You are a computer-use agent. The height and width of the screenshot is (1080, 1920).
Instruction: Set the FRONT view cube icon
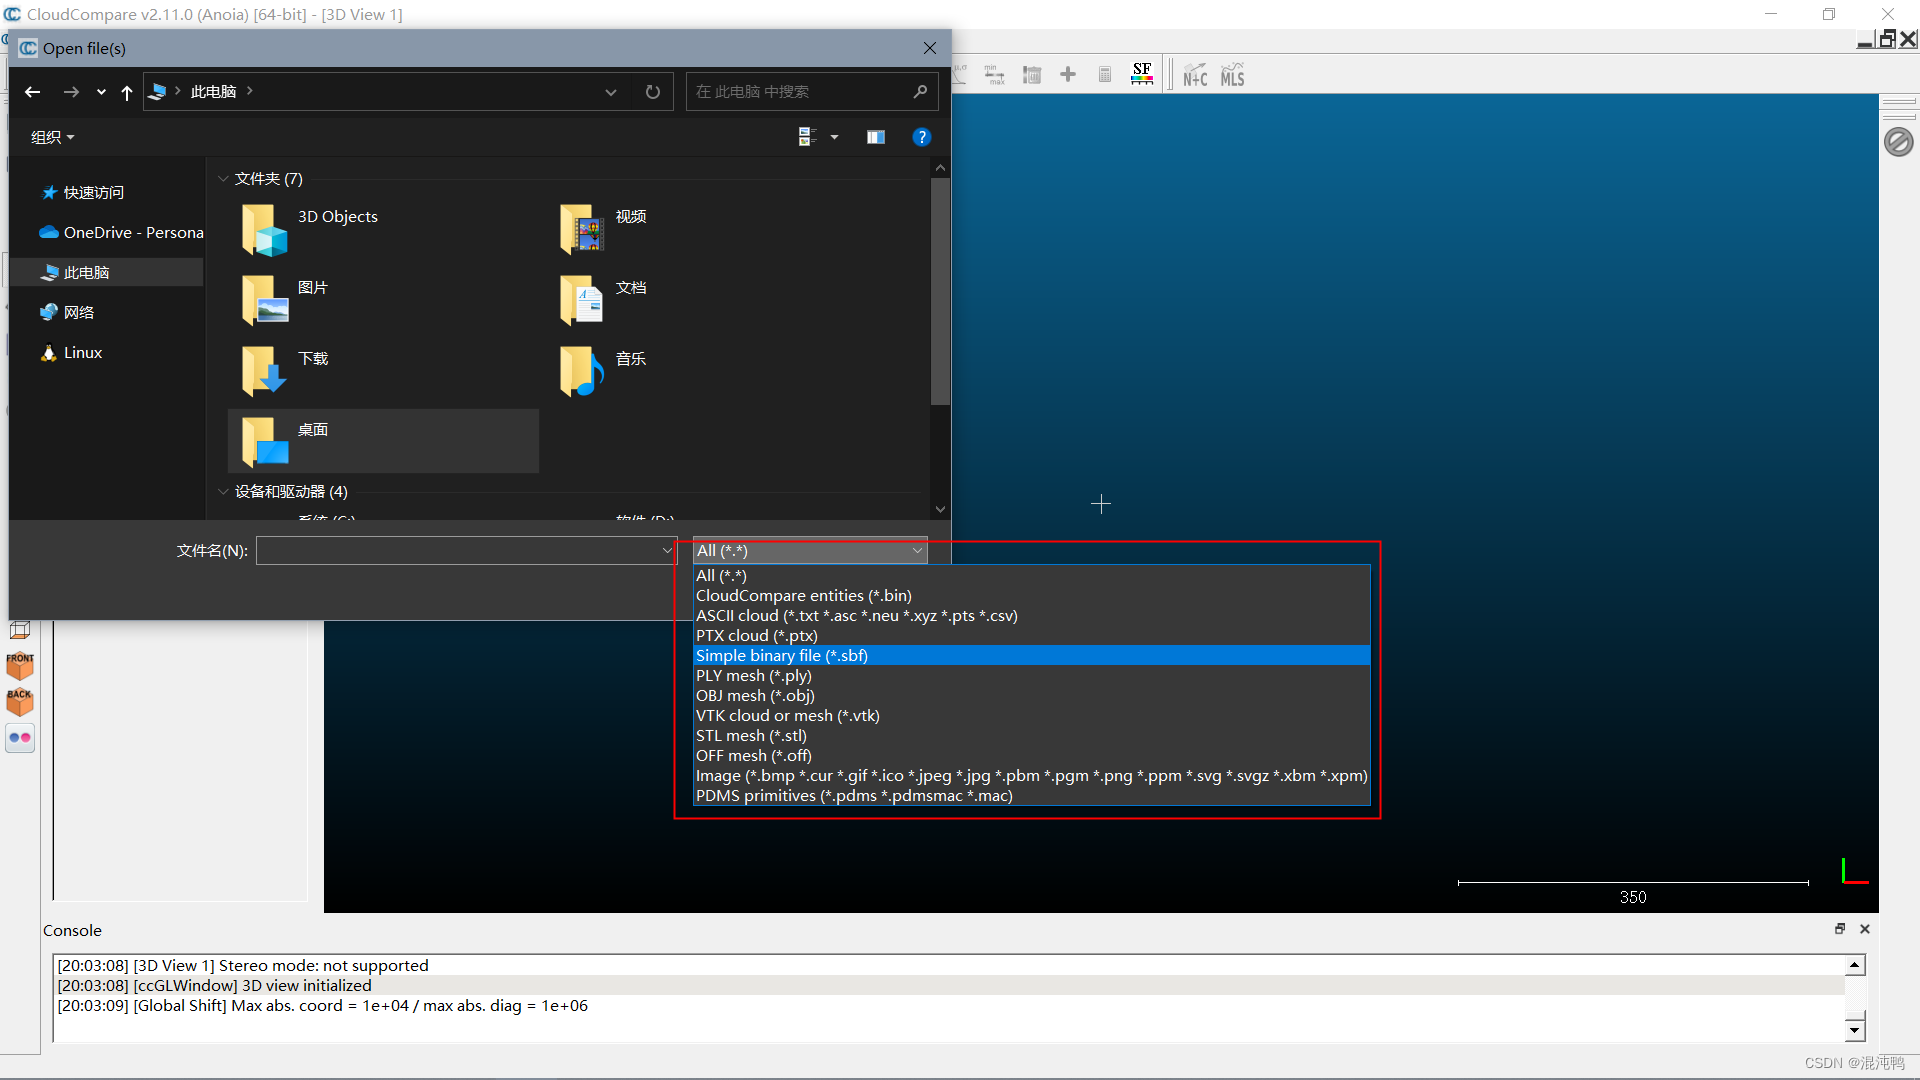(x=20, y=664)
